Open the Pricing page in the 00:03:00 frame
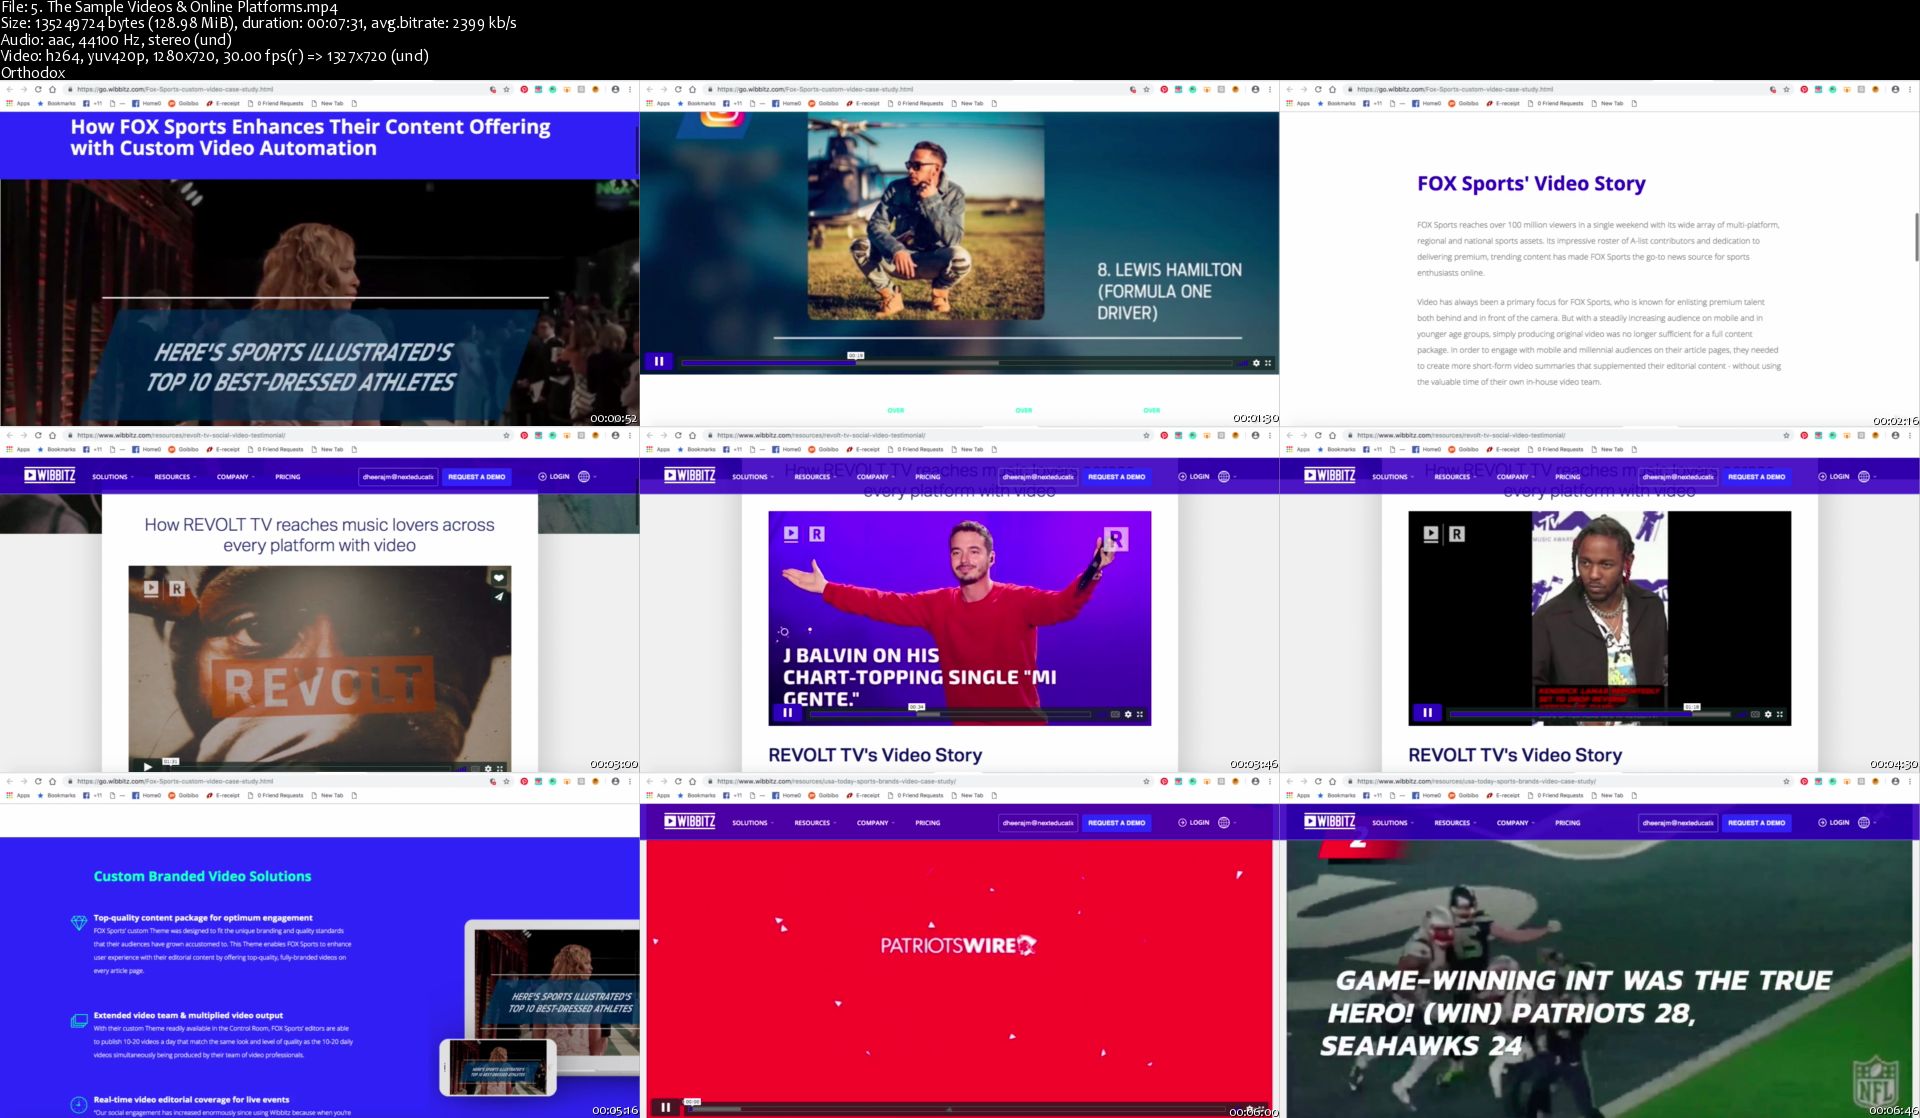The height and width of the screenshot is (1118, 1920). (x=288, y=477)
